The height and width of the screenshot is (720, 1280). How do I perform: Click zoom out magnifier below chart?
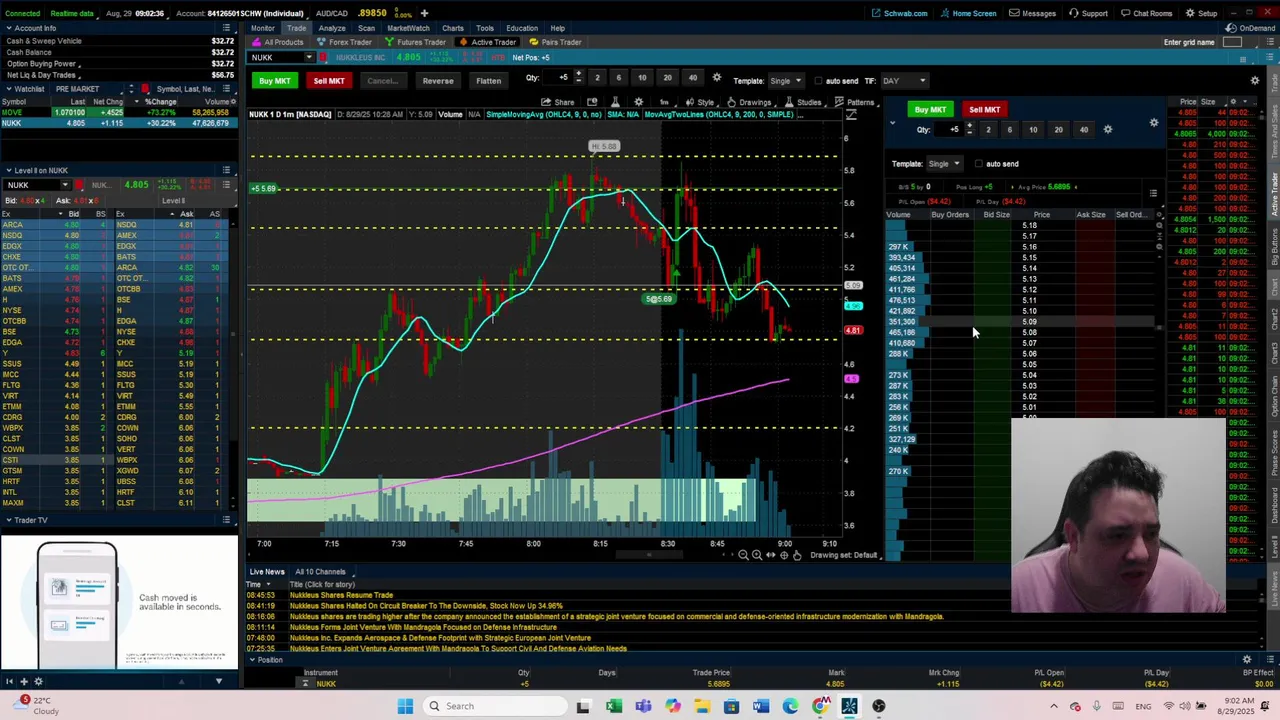(743, 555)
